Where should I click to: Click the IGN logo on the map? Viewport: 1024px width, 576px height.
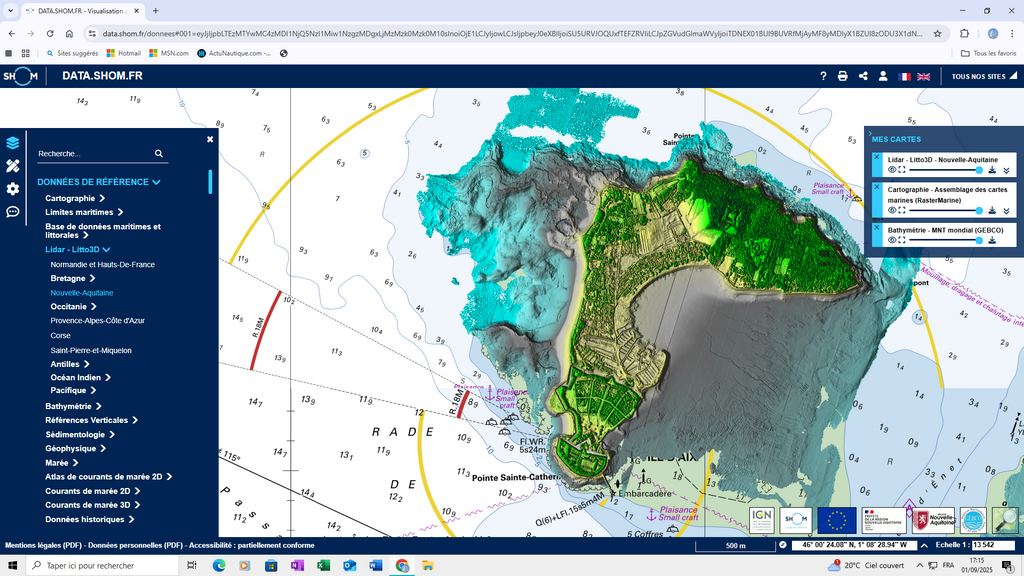point(761,520)
